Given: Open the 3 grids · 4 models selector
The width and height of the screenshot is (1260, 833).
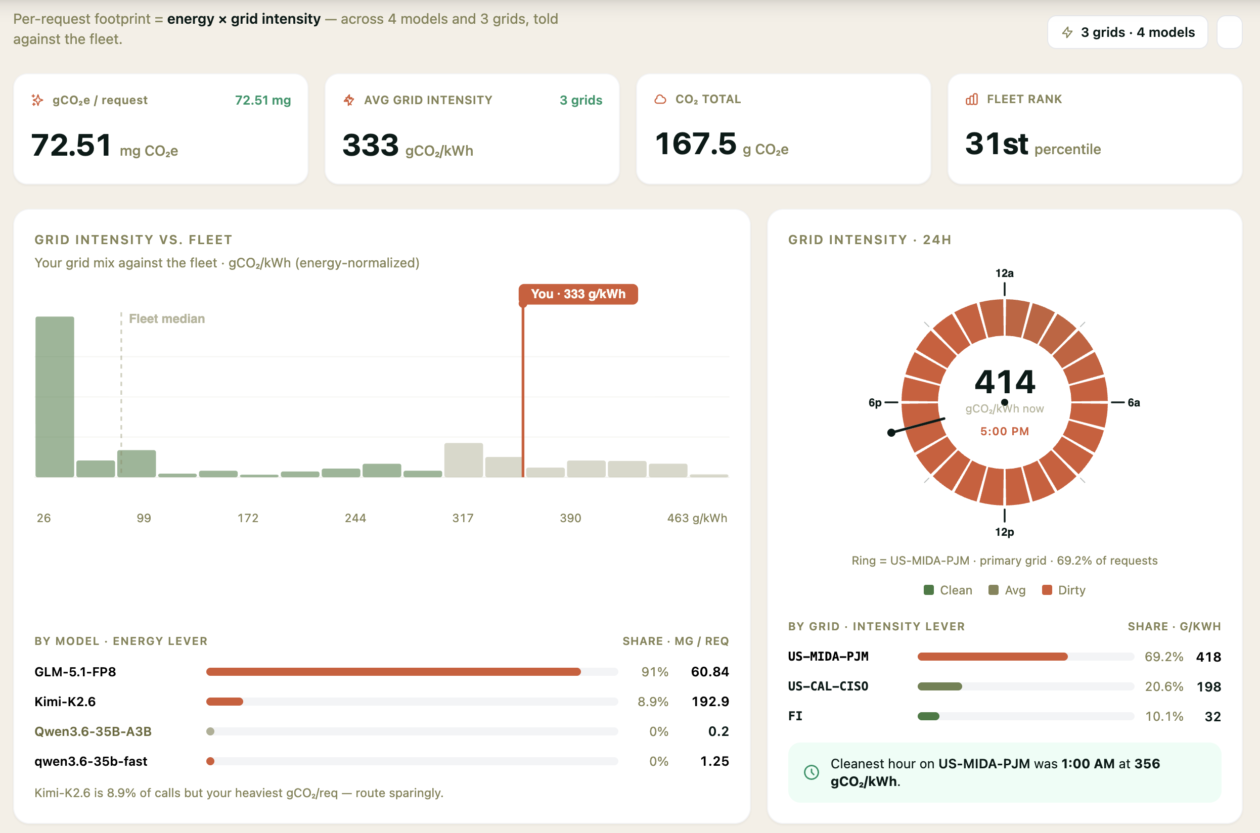Looking at the screenshot, I should pyautogui.click(x=1128, y=32).
